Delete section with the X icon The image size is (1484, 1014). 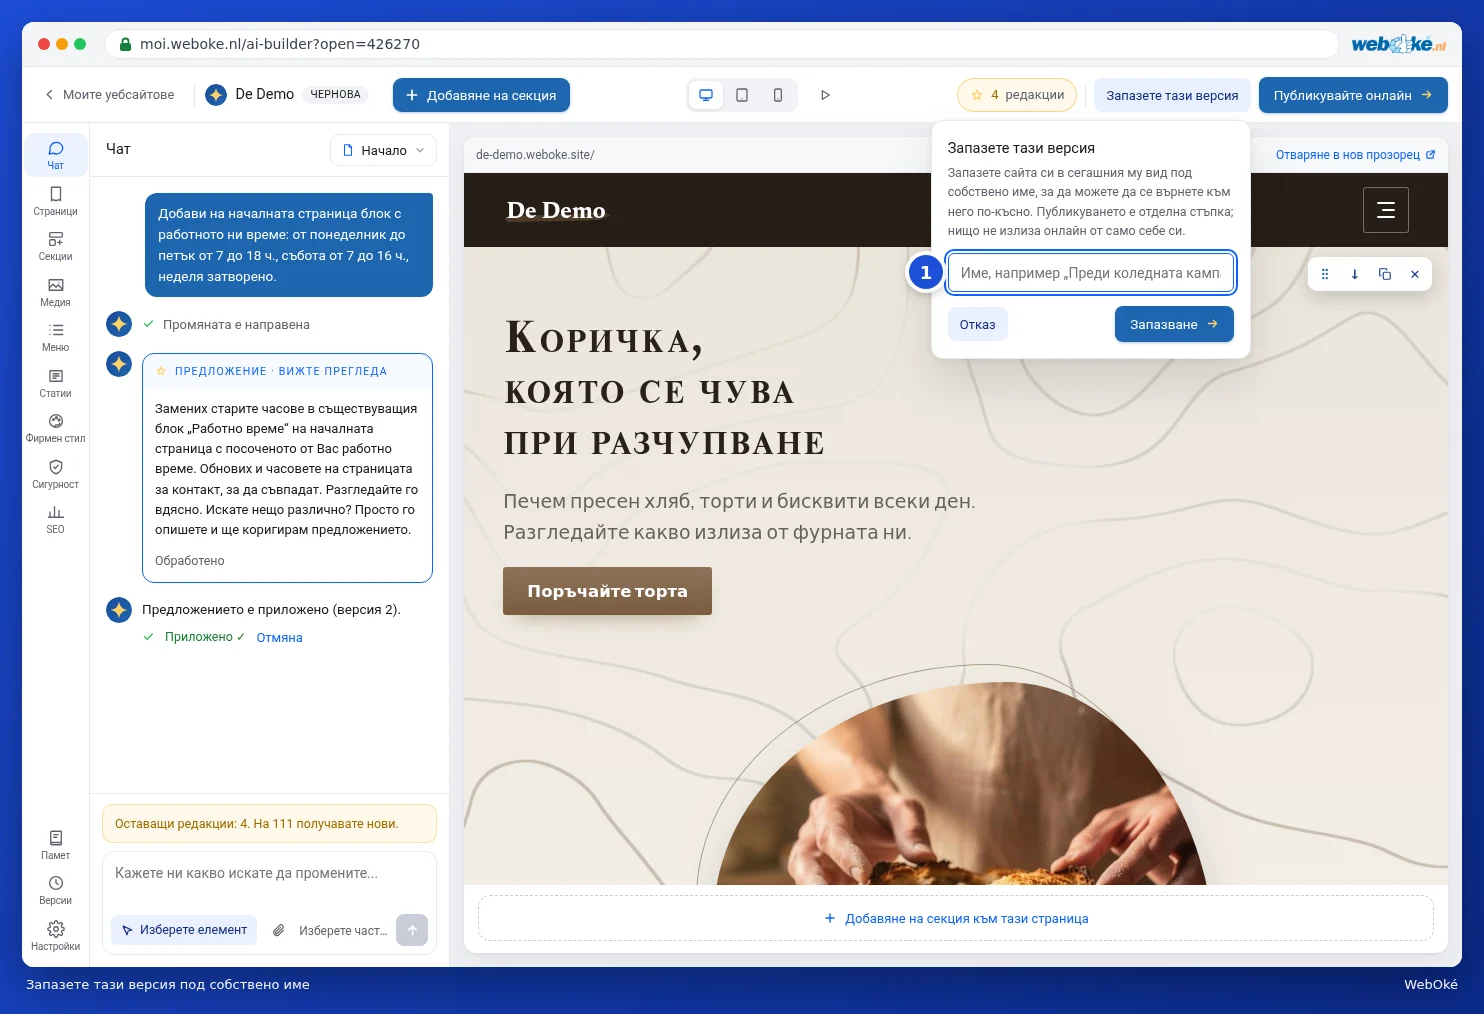1415,274
